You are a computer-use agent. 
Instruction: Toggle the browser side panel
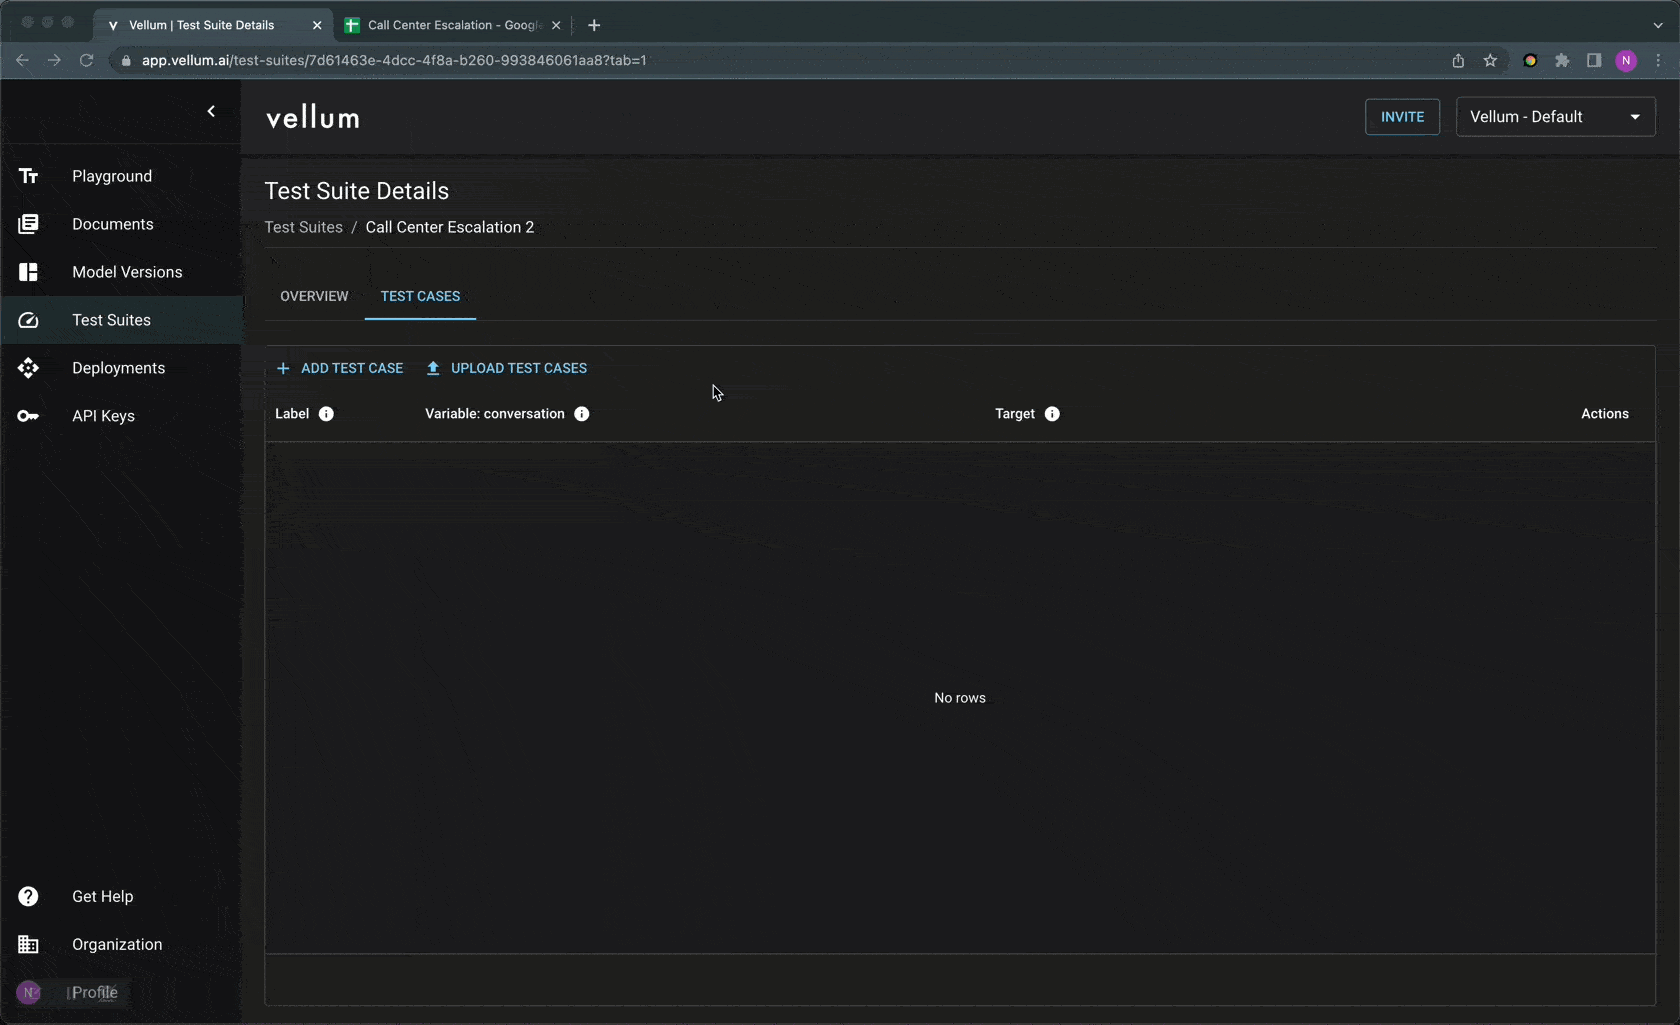(x=1594, y=61)
